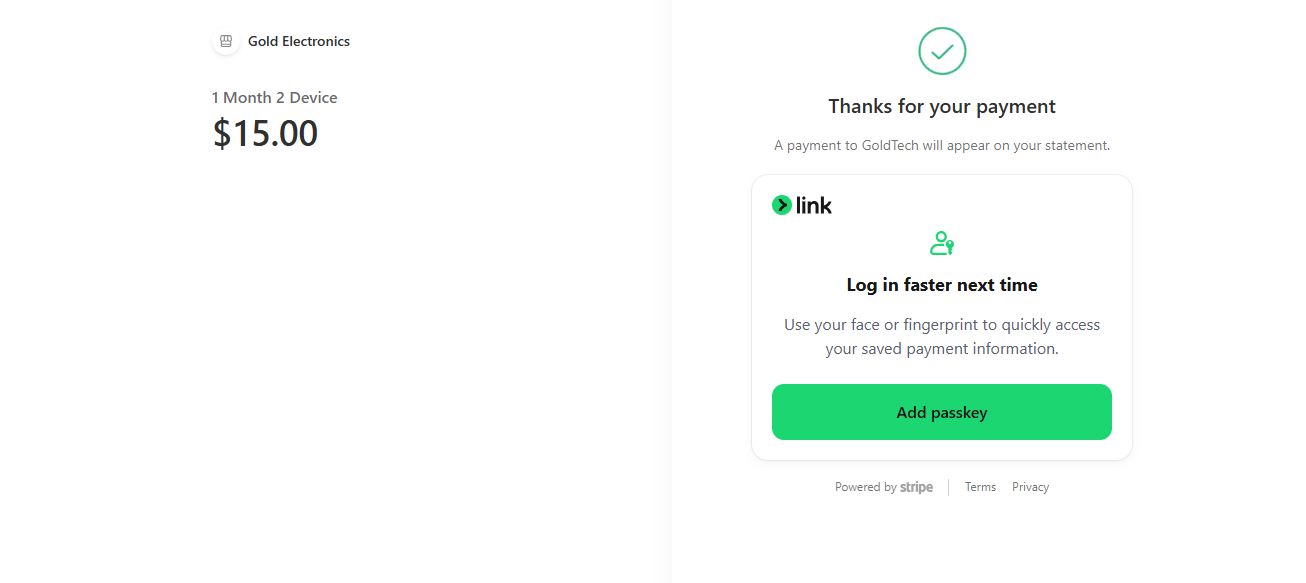The image size is (1306, 583).
Task: Click the $15.00 price amount
Action: [x=265, y=133]
